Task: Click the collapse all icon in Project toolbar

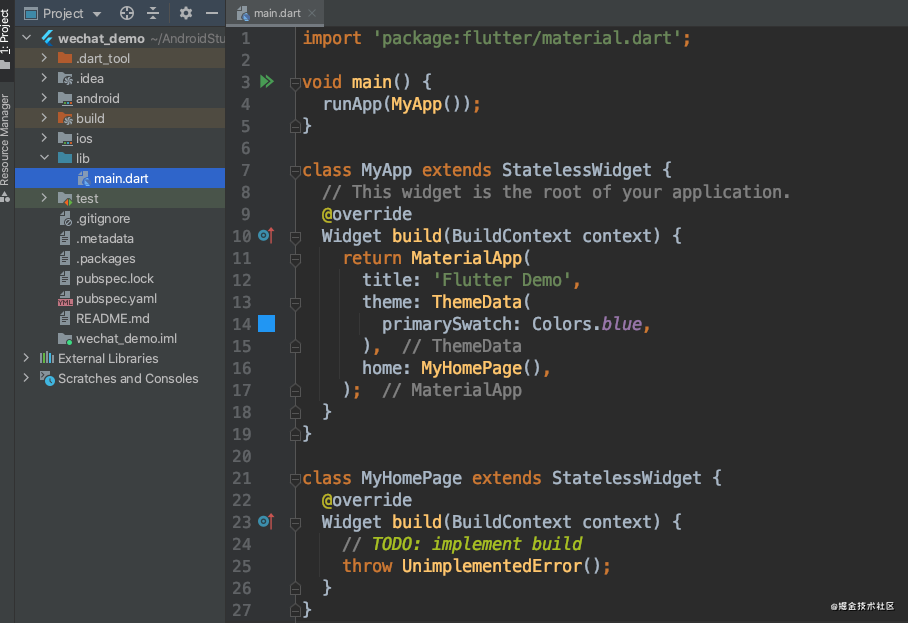Action: point(153,13)
